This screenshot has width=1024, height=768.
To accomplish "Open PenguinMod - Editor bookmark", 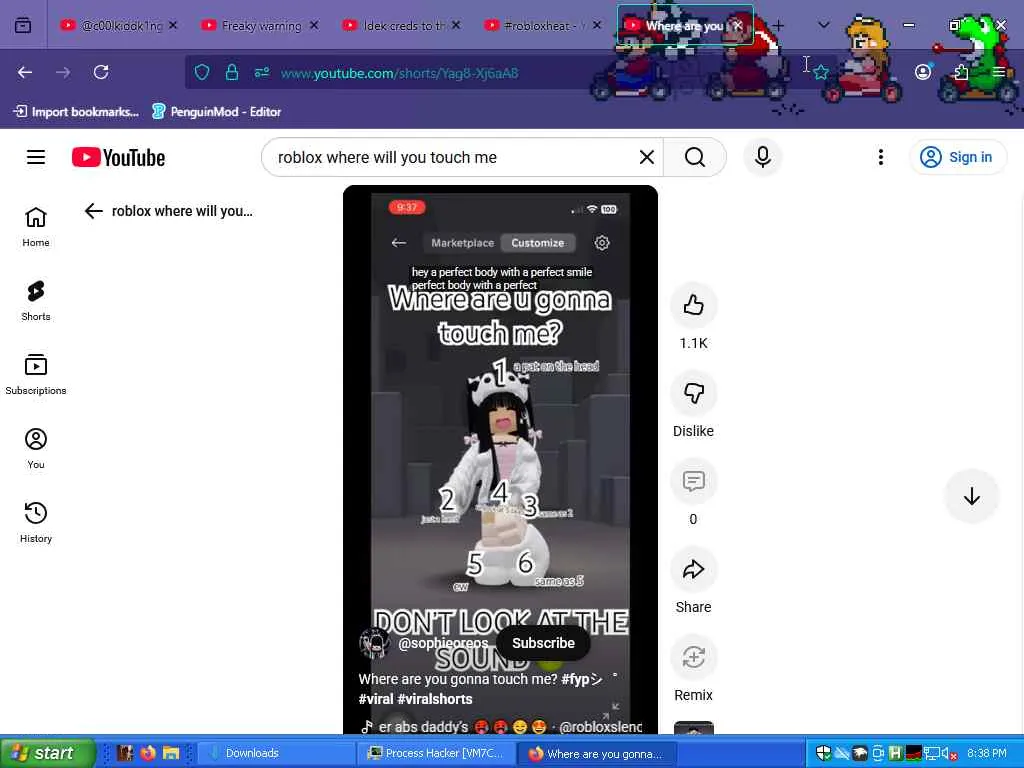I will point(216,112).
